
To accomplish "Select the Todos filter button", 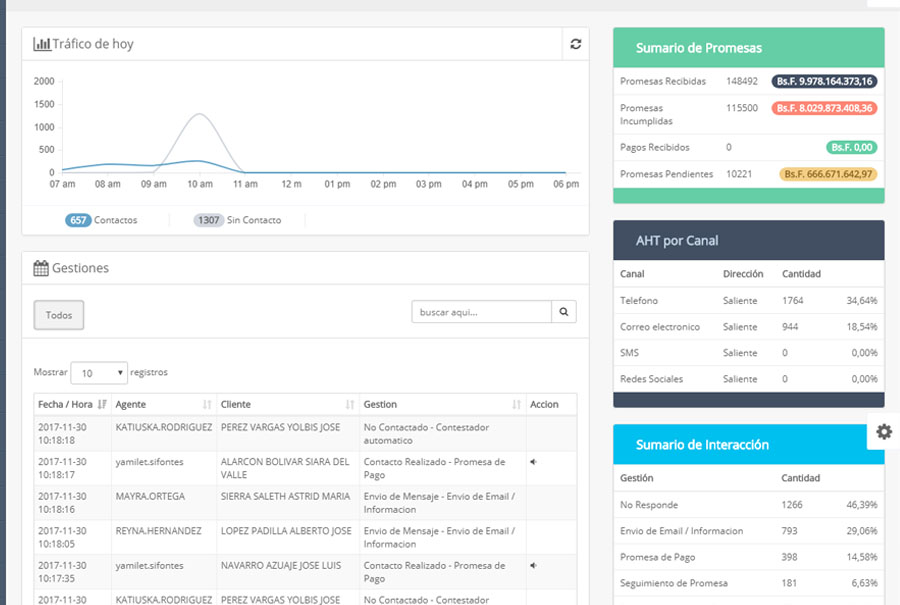I will pos(59,315).
